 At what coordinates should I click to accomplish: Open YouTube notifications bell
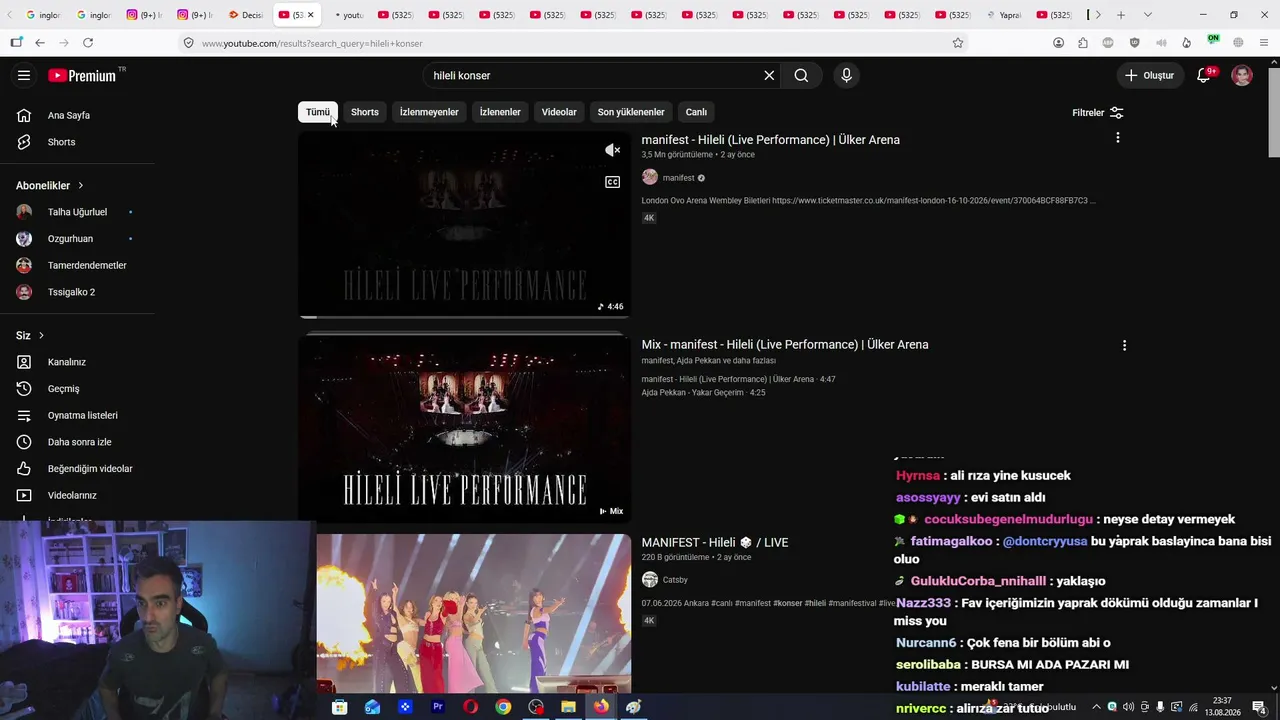point(1204,75)
